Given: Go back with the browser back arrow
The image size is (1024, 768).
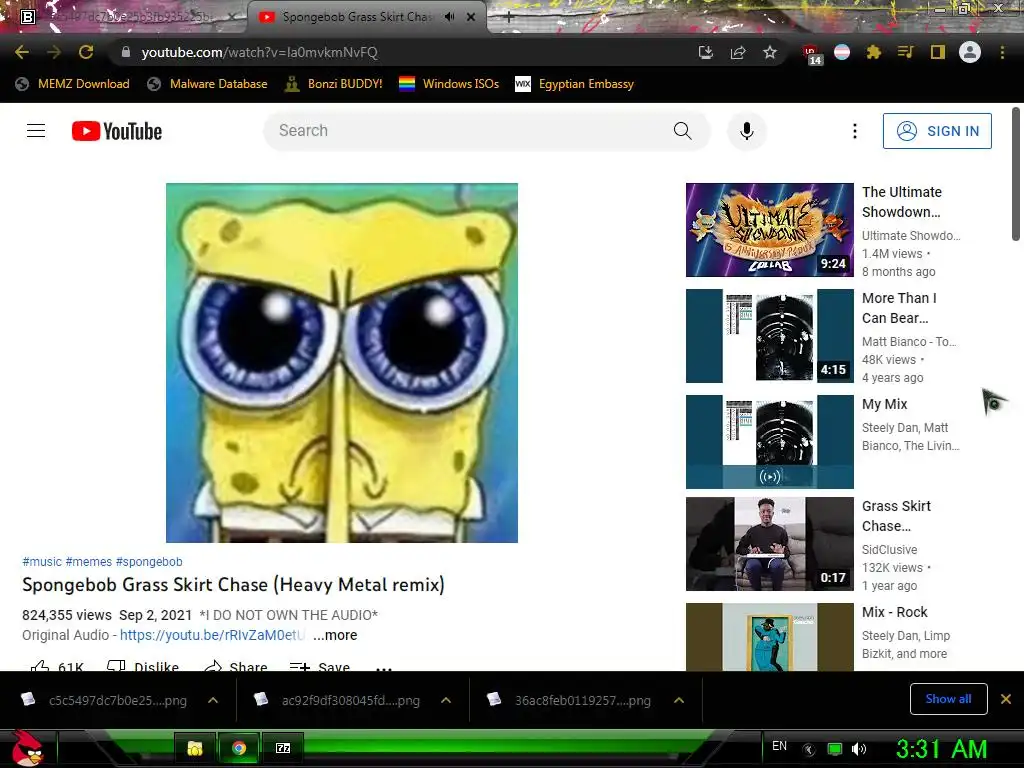Looking at the screenshot, I should tap(22, 52).
